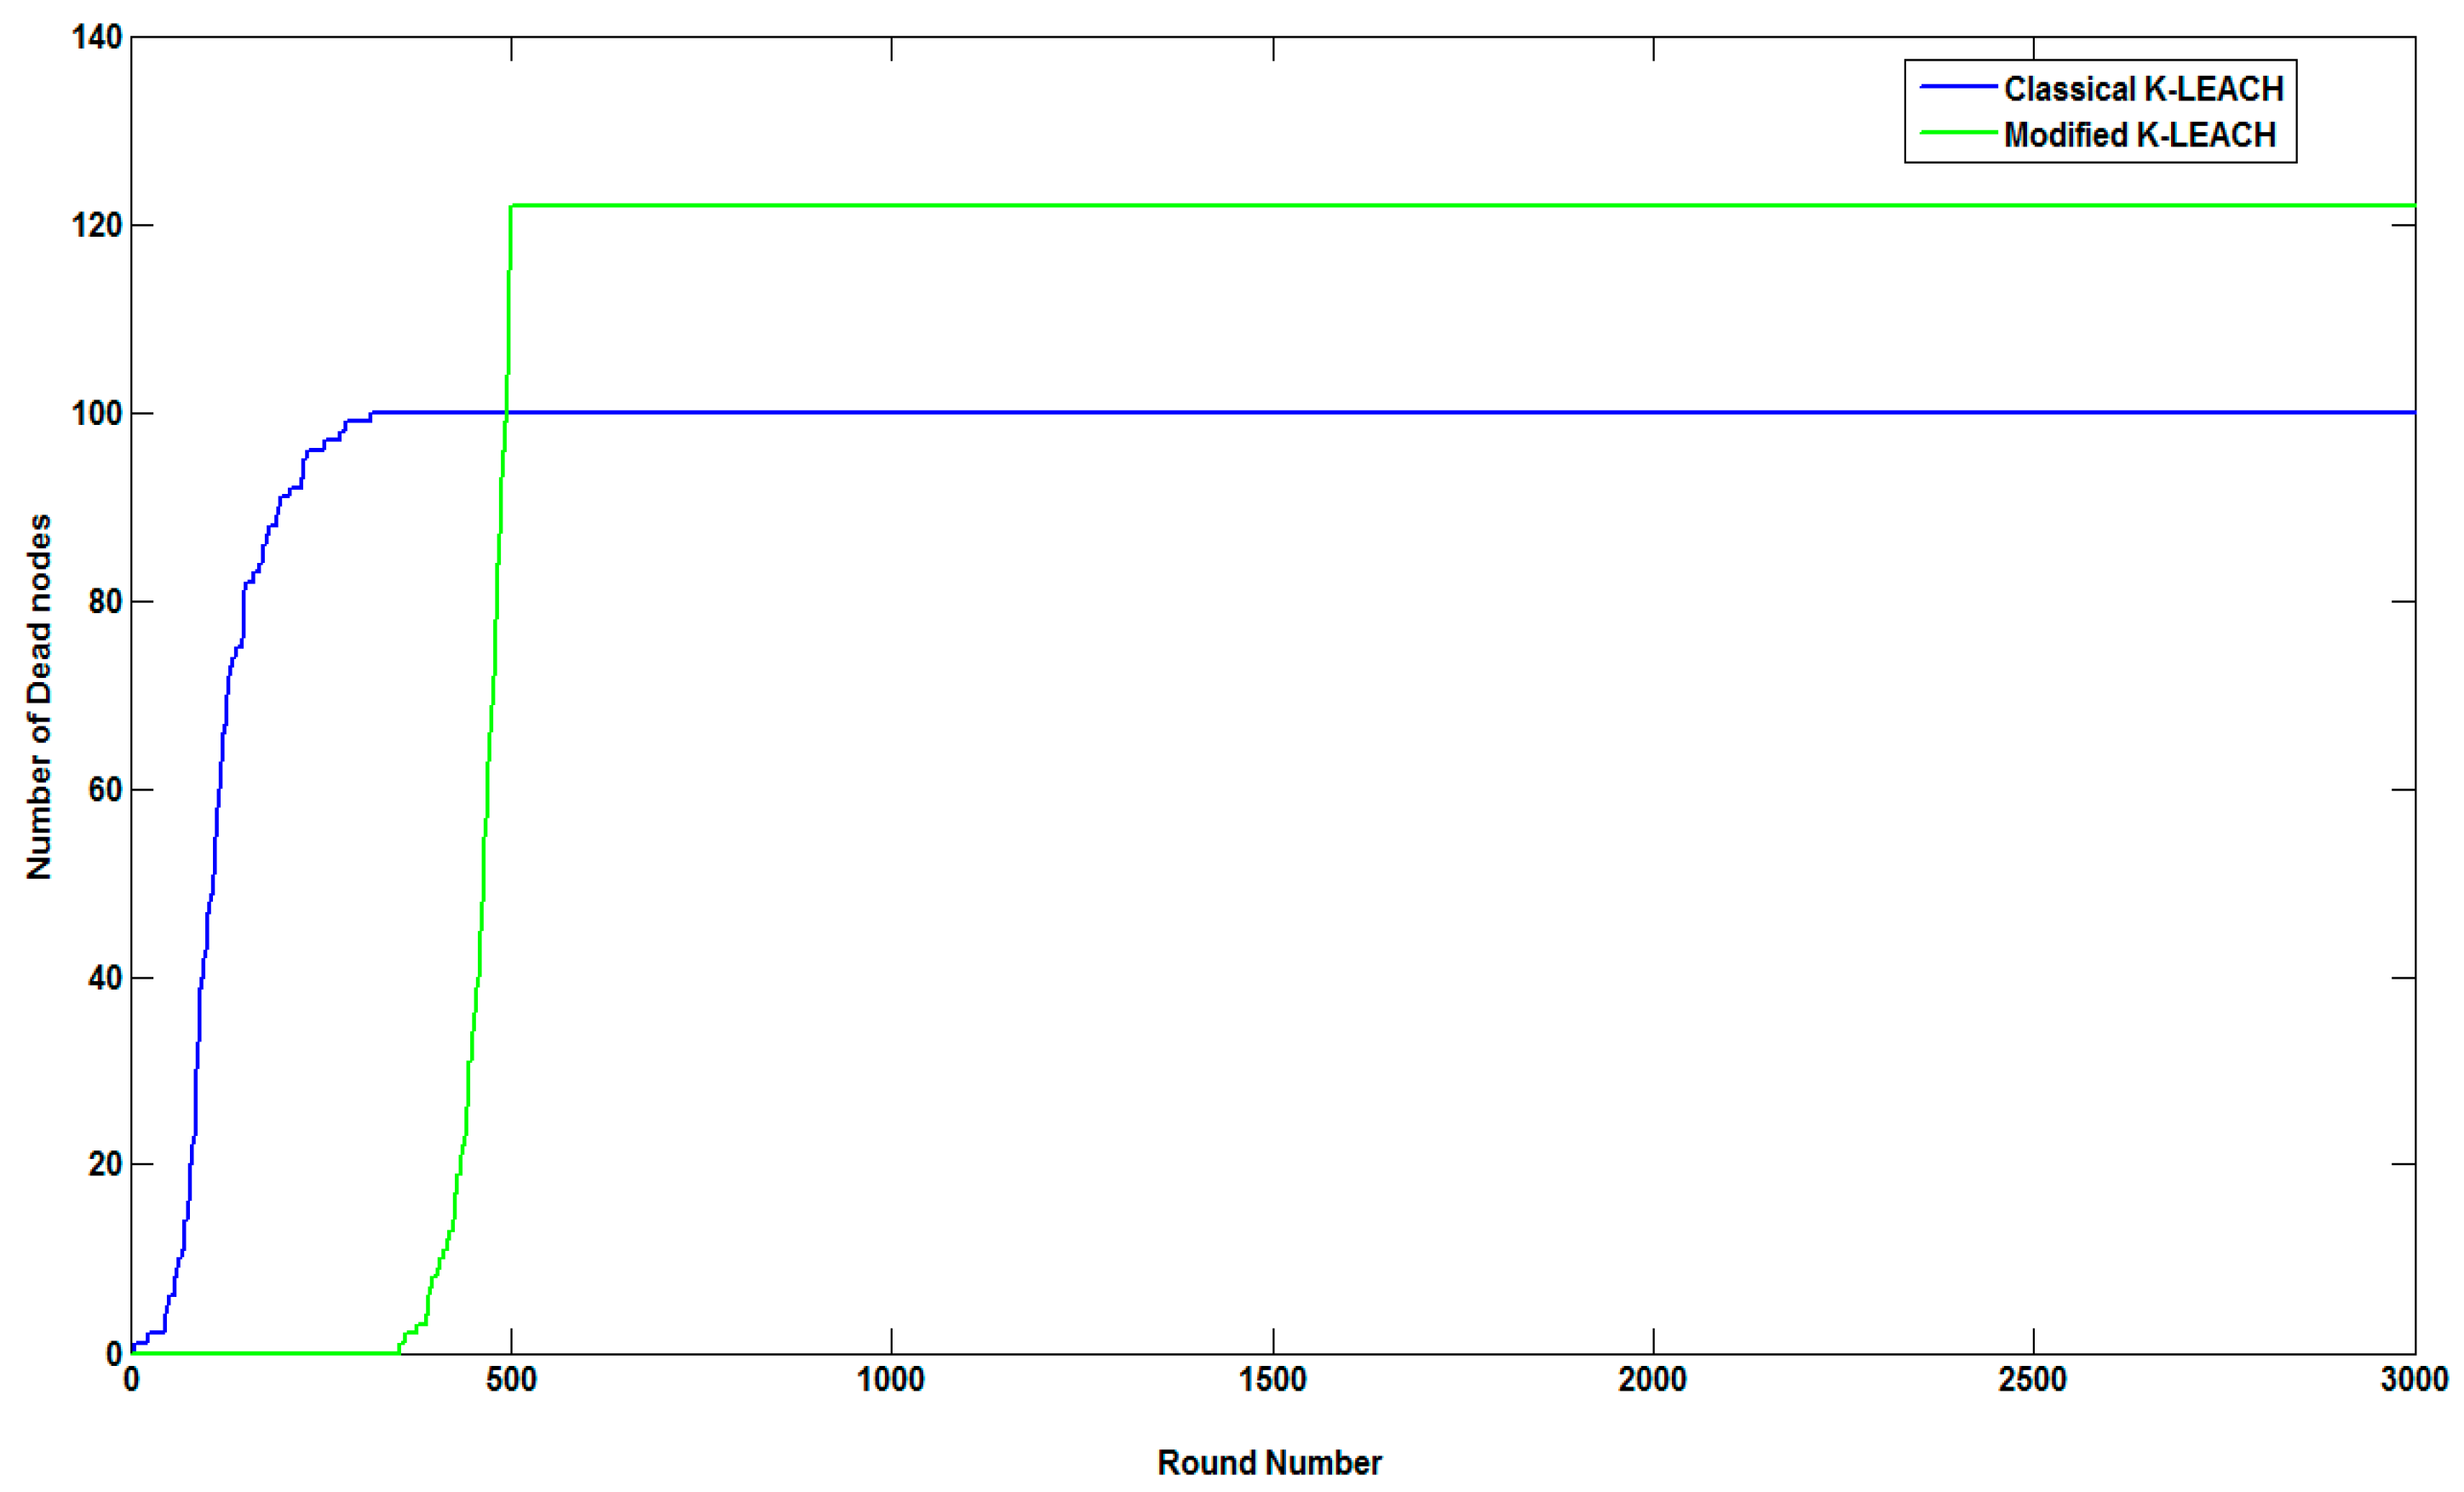The height and width of the screenshot is (1492, 2464).
Task: Click the 1000 tick label on x-axis
Action: click(x=891, y=1380)
